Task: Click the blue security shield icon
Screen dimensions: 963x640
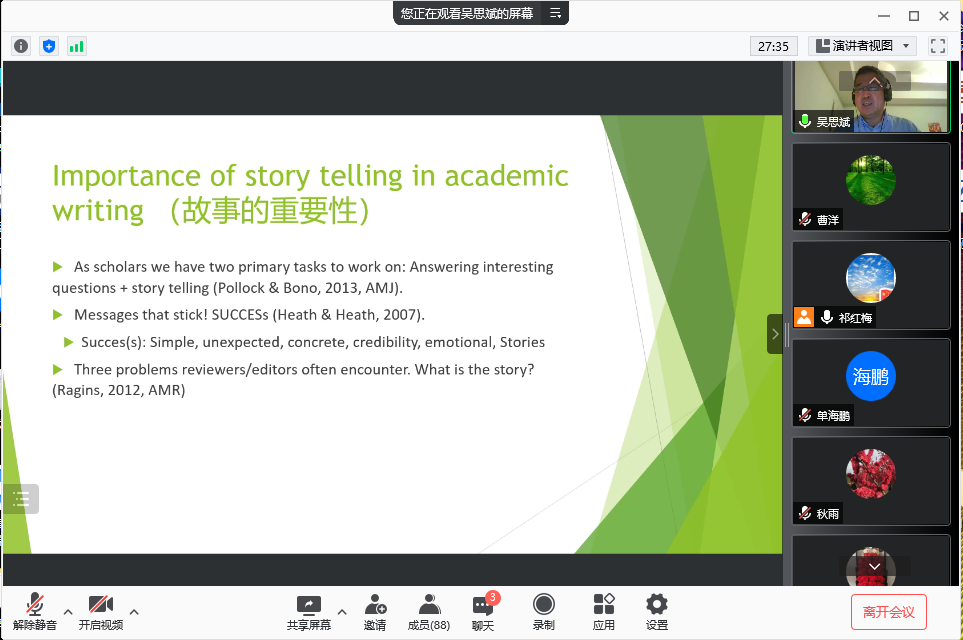Action: tap(49, 46)
